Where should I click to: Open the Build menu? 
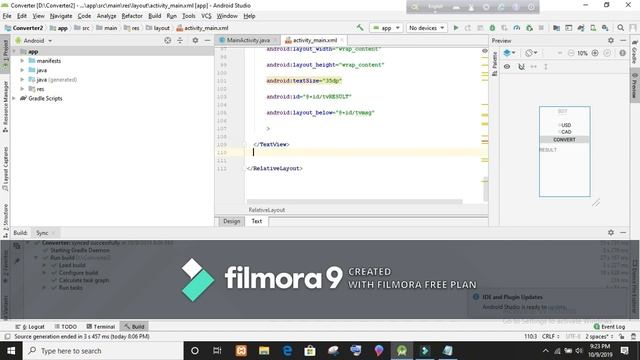pos(154,16)
